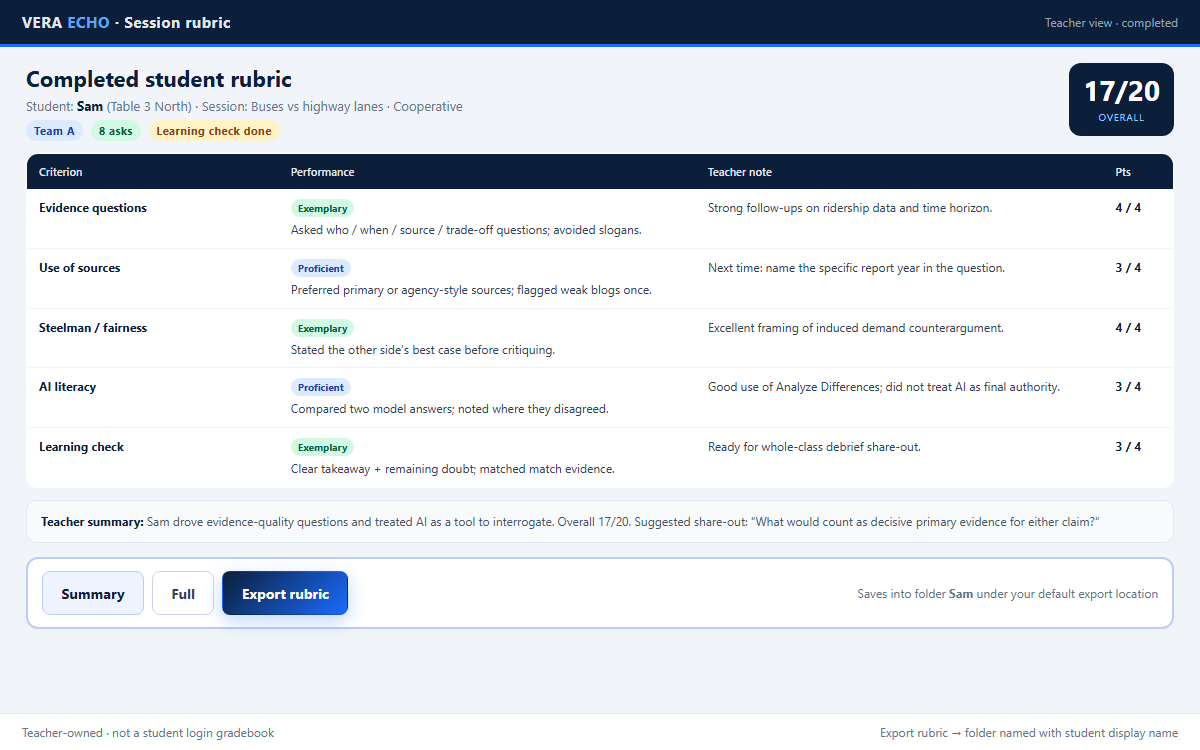This screenshot has width=1200, height=750.
Task: Click the Criterion column header
Action: click(x=61, y=172)
